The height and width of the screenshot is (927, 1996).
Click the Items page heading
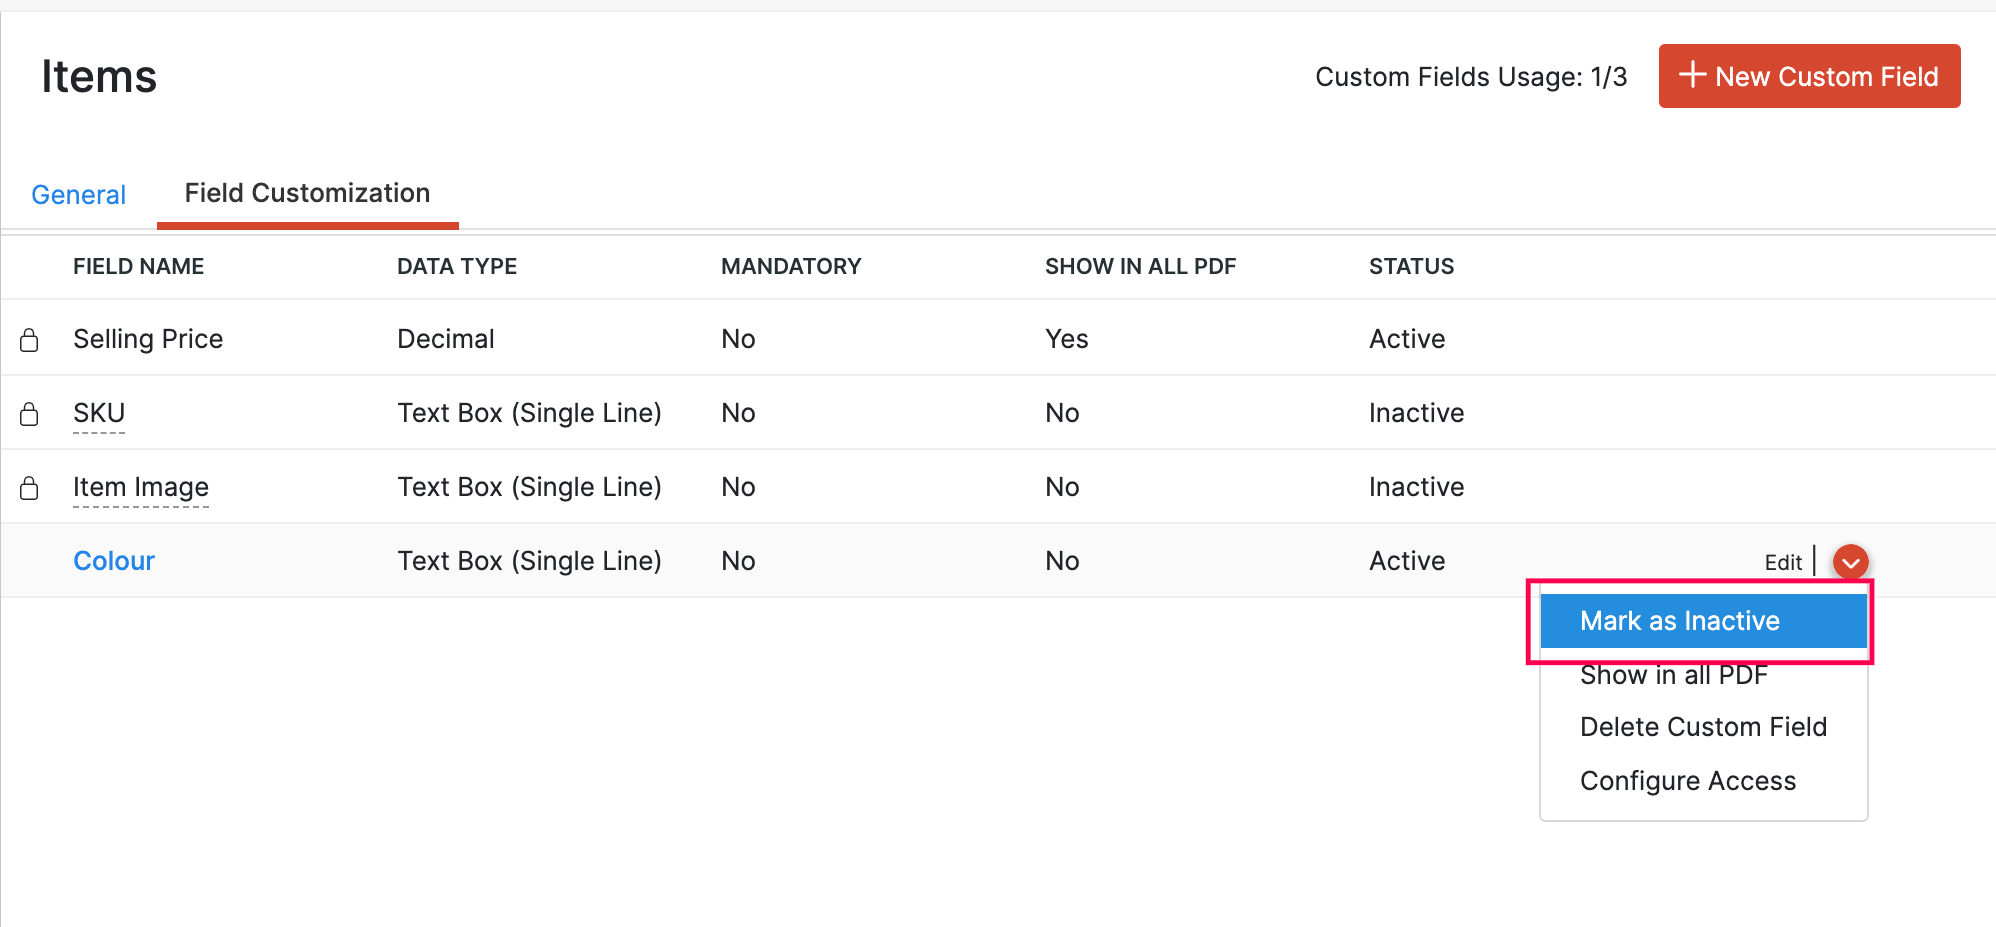(99, 77)
